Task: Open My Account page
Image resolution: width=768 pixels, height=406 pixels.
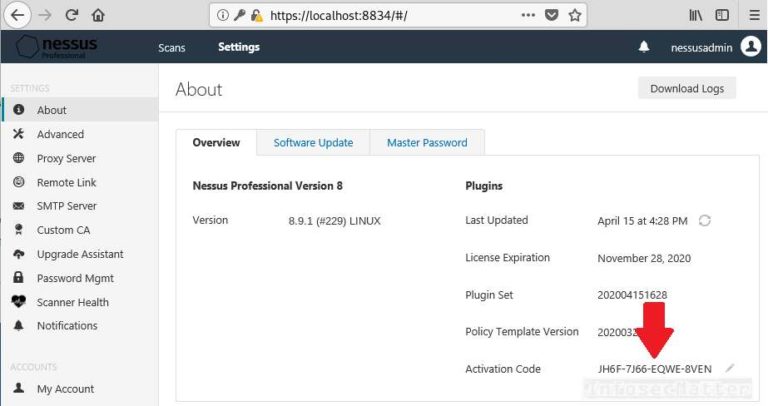Action: coord(65,389)
